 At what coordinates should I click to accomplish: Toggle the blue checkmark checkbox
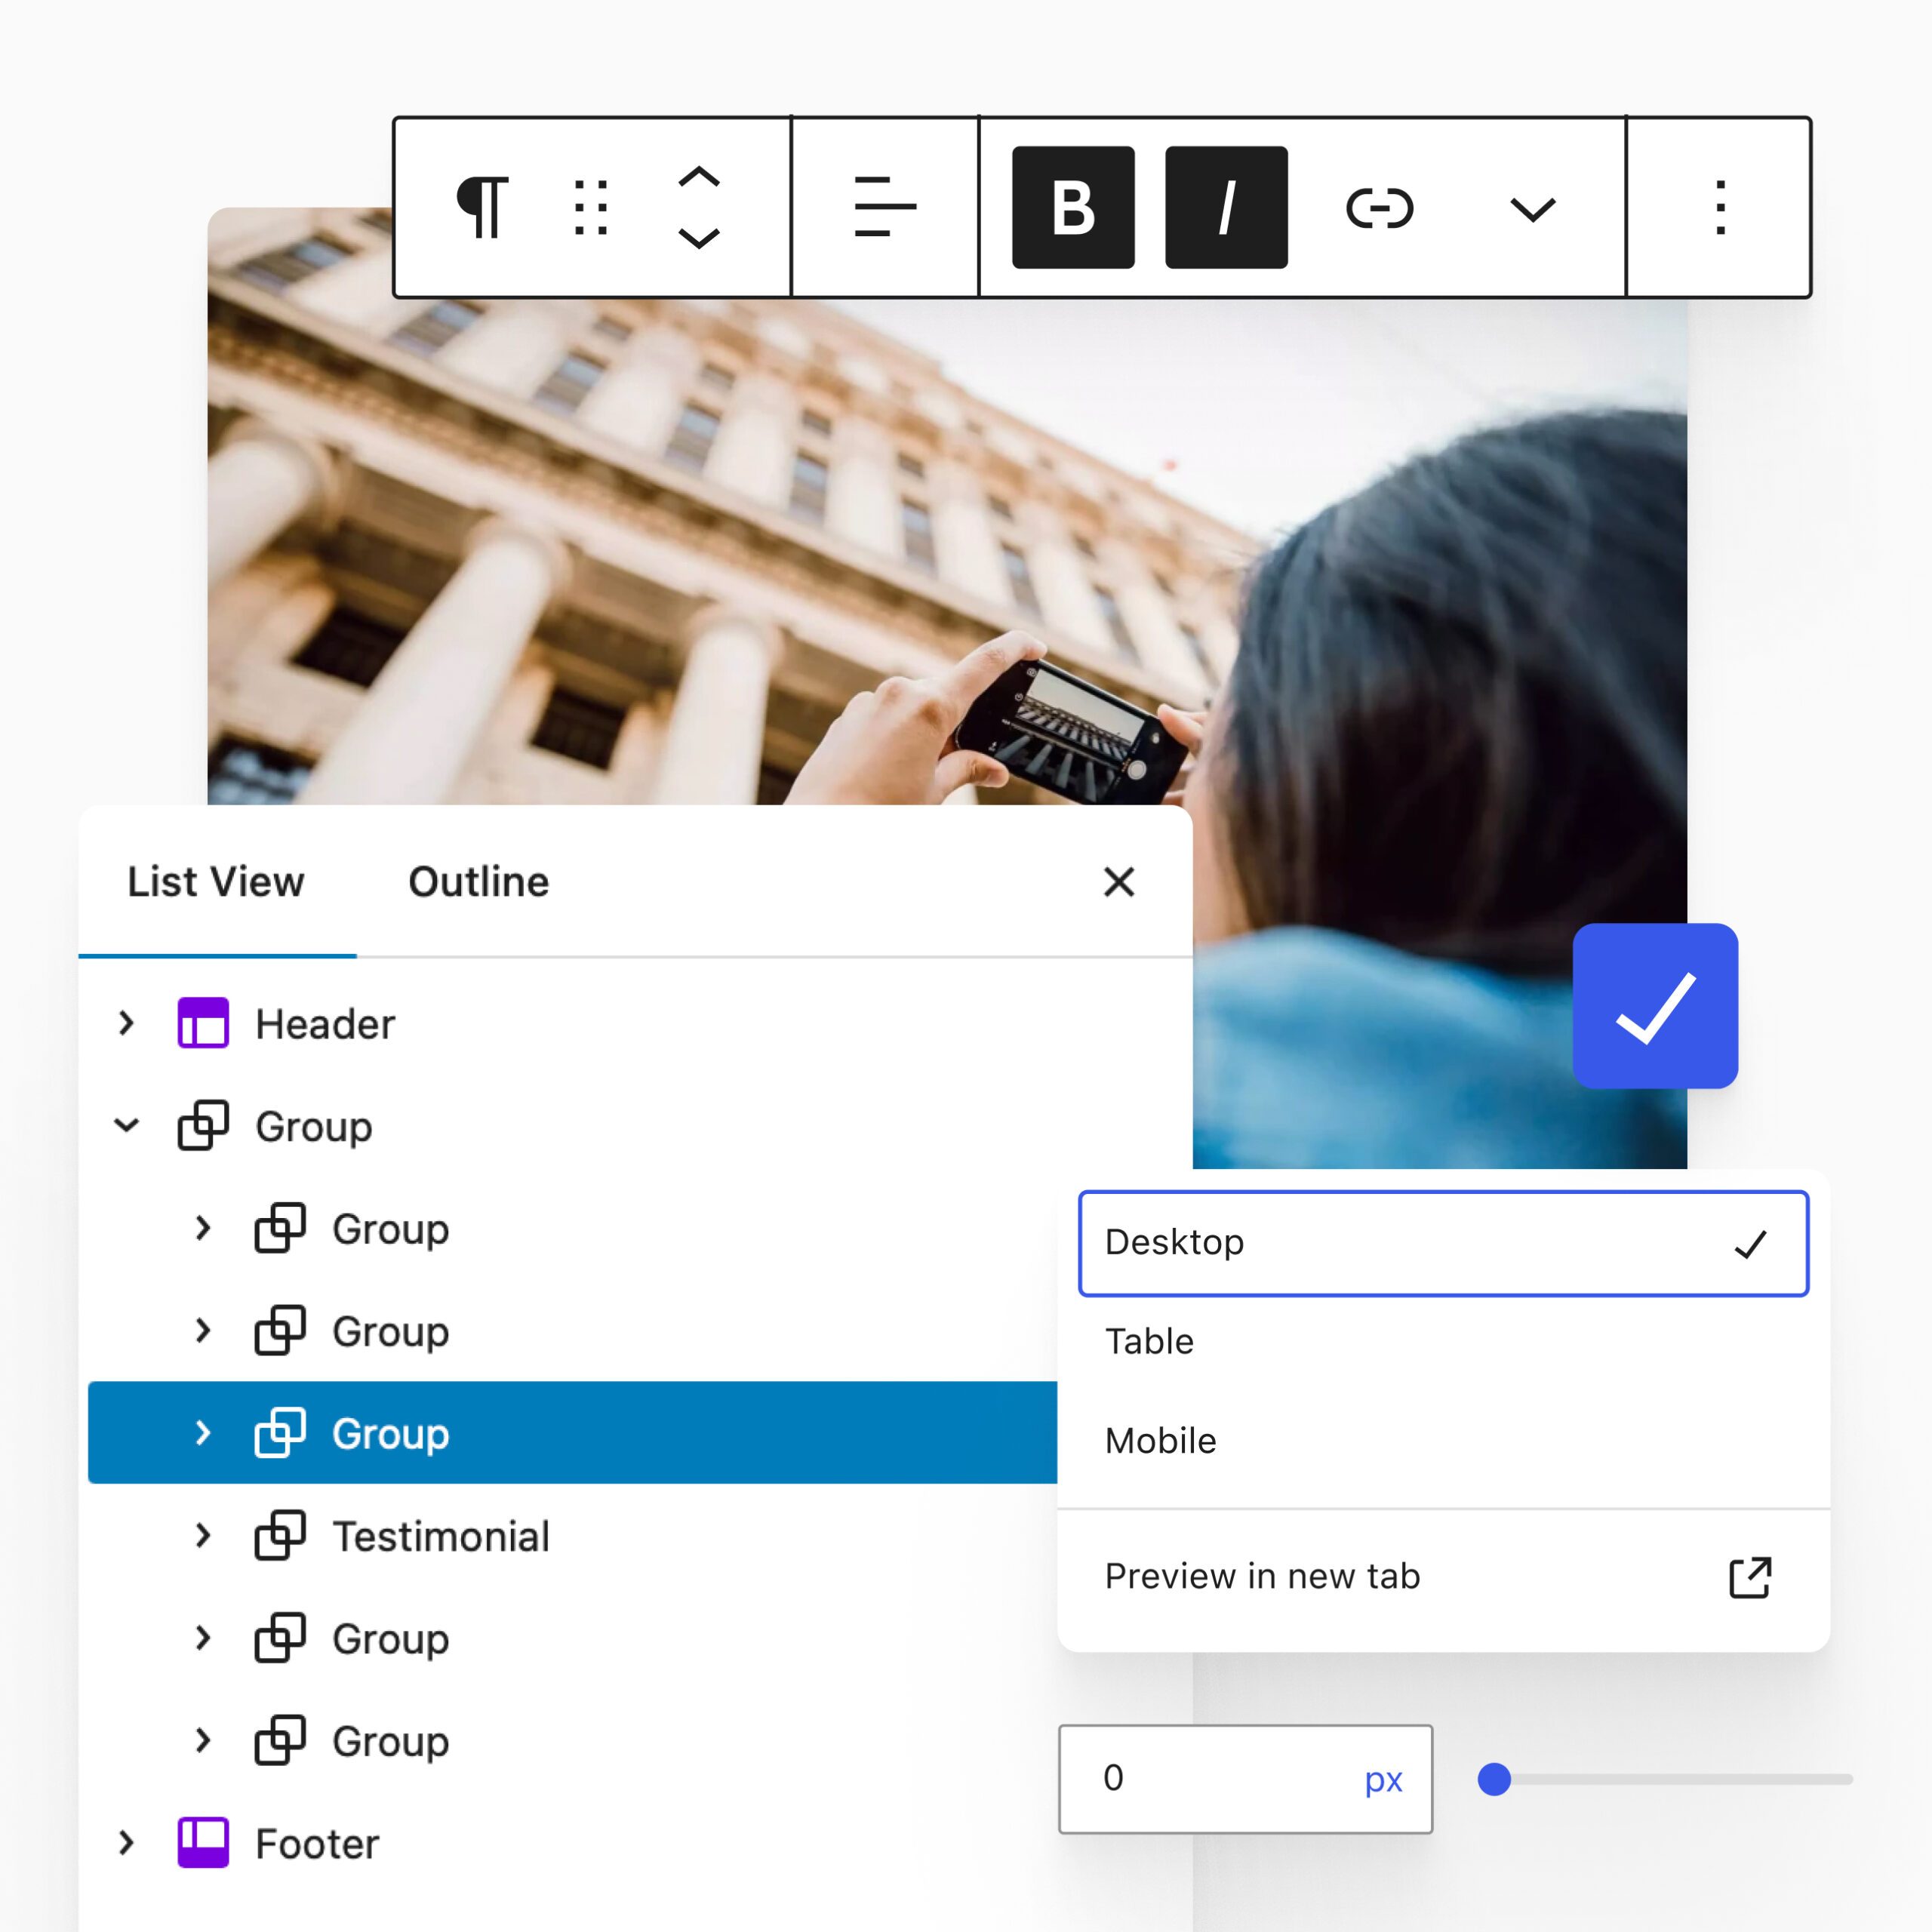click(1655, 1005)
